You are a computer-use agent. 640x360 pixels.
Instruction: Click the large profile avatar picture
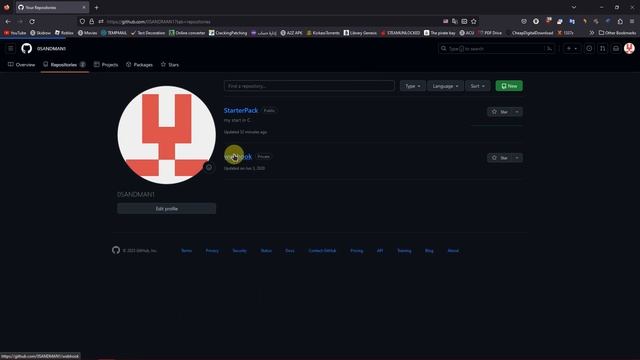coord(167,135)
